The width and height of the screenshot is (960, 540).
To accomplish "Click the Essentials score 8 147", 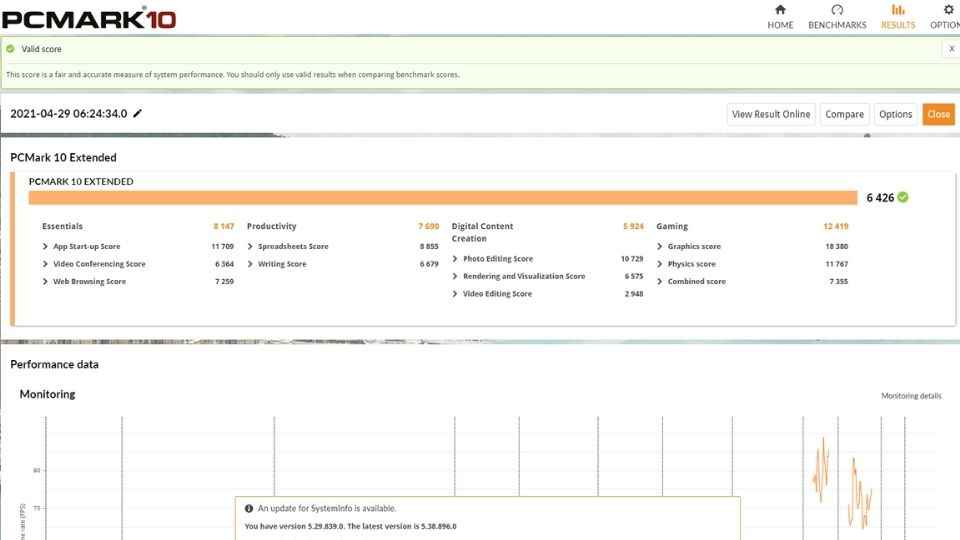I will [x=224, y=226].
